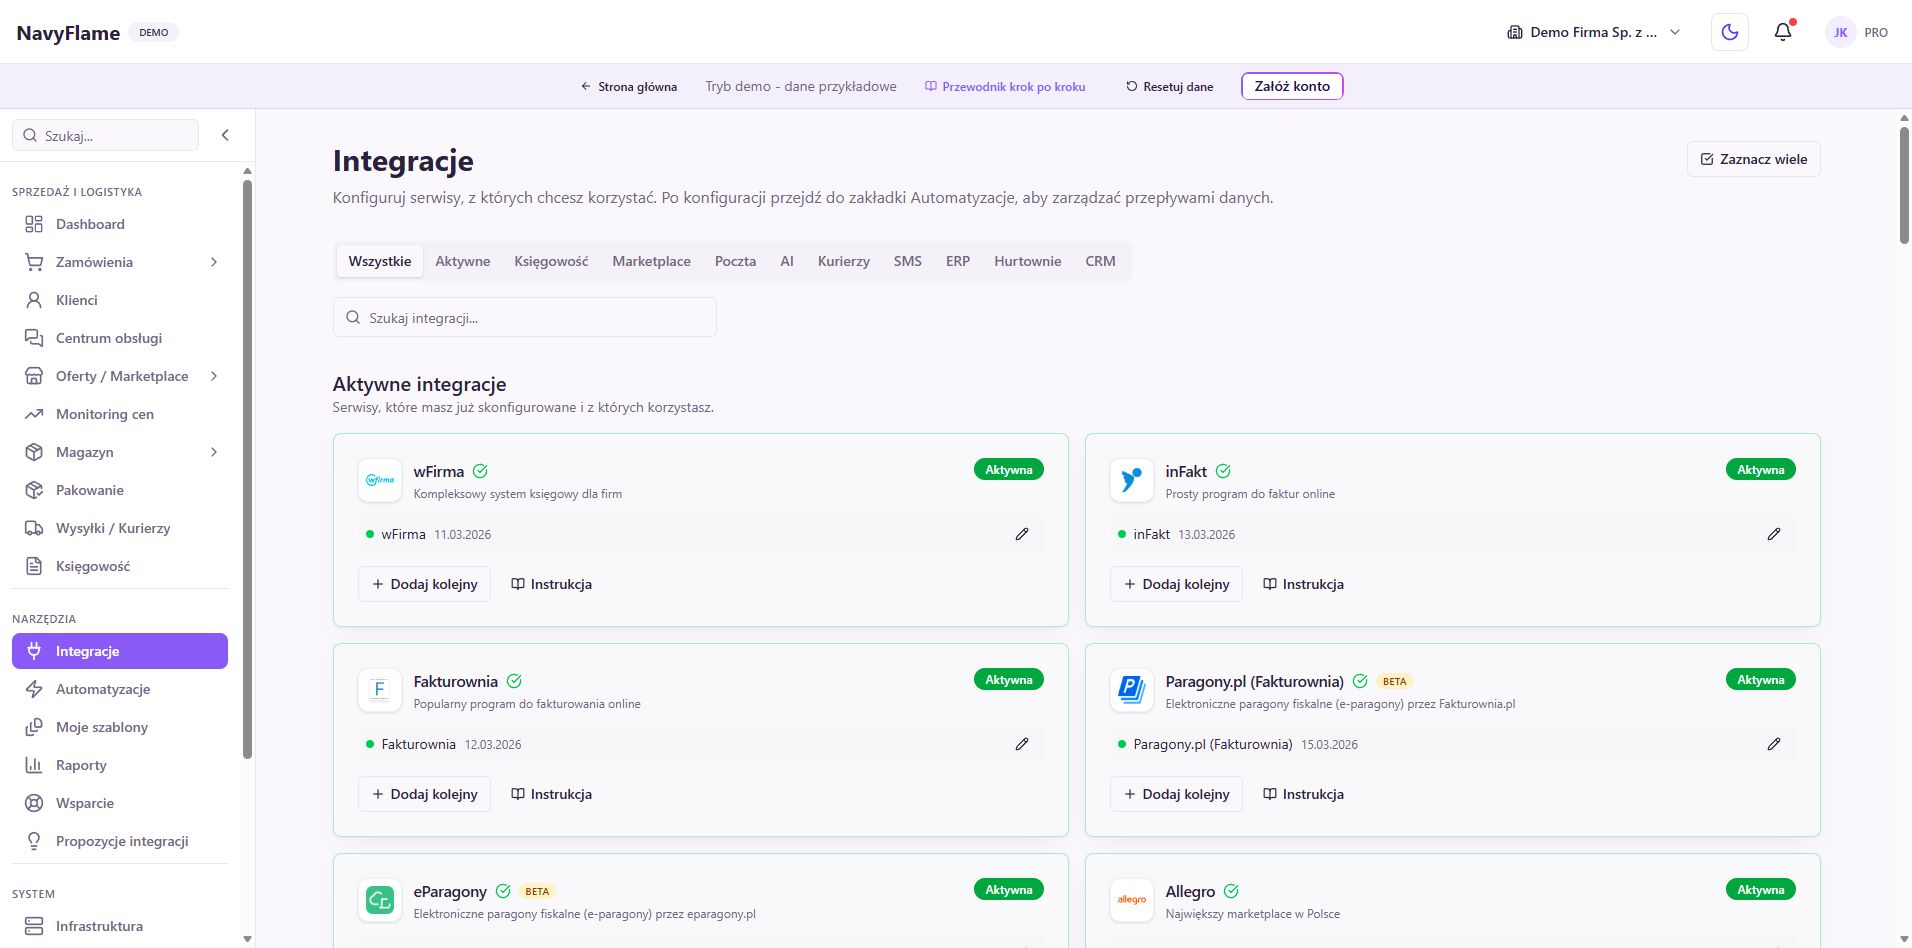This screenshot has height=948, width=1912.
Task: Edit the wFirma connection pencil icon
Action: point(1022,534)
